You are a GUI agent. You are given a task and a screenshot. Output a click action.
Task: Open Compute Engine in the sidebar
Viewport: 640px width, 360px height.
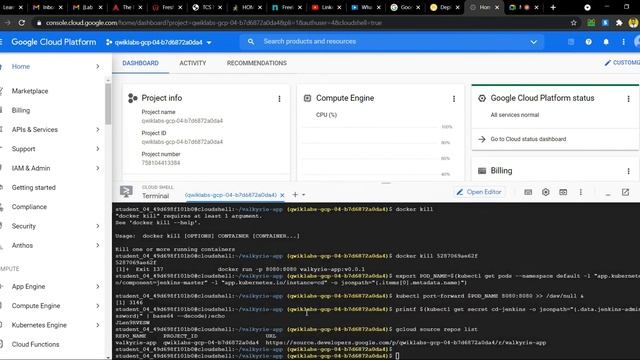coord(36,306)
